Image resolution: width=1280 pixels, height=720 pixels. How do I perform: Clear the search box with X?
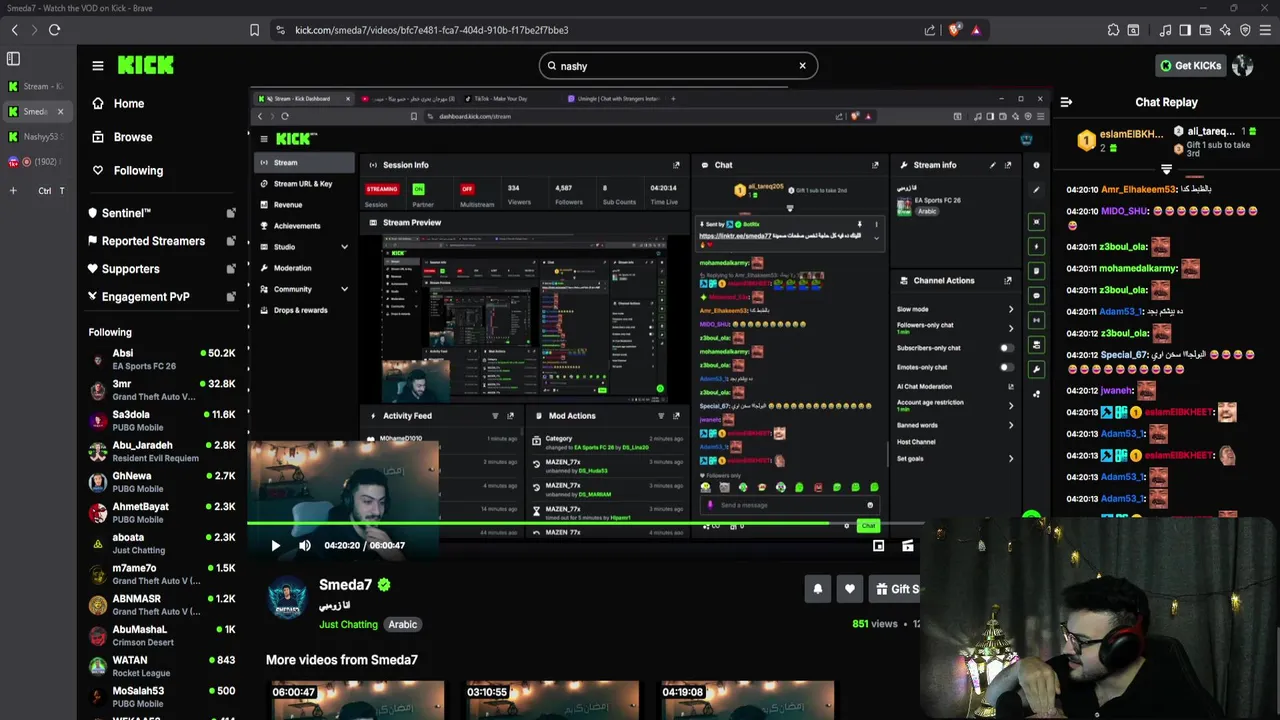[x=802, y=66]
